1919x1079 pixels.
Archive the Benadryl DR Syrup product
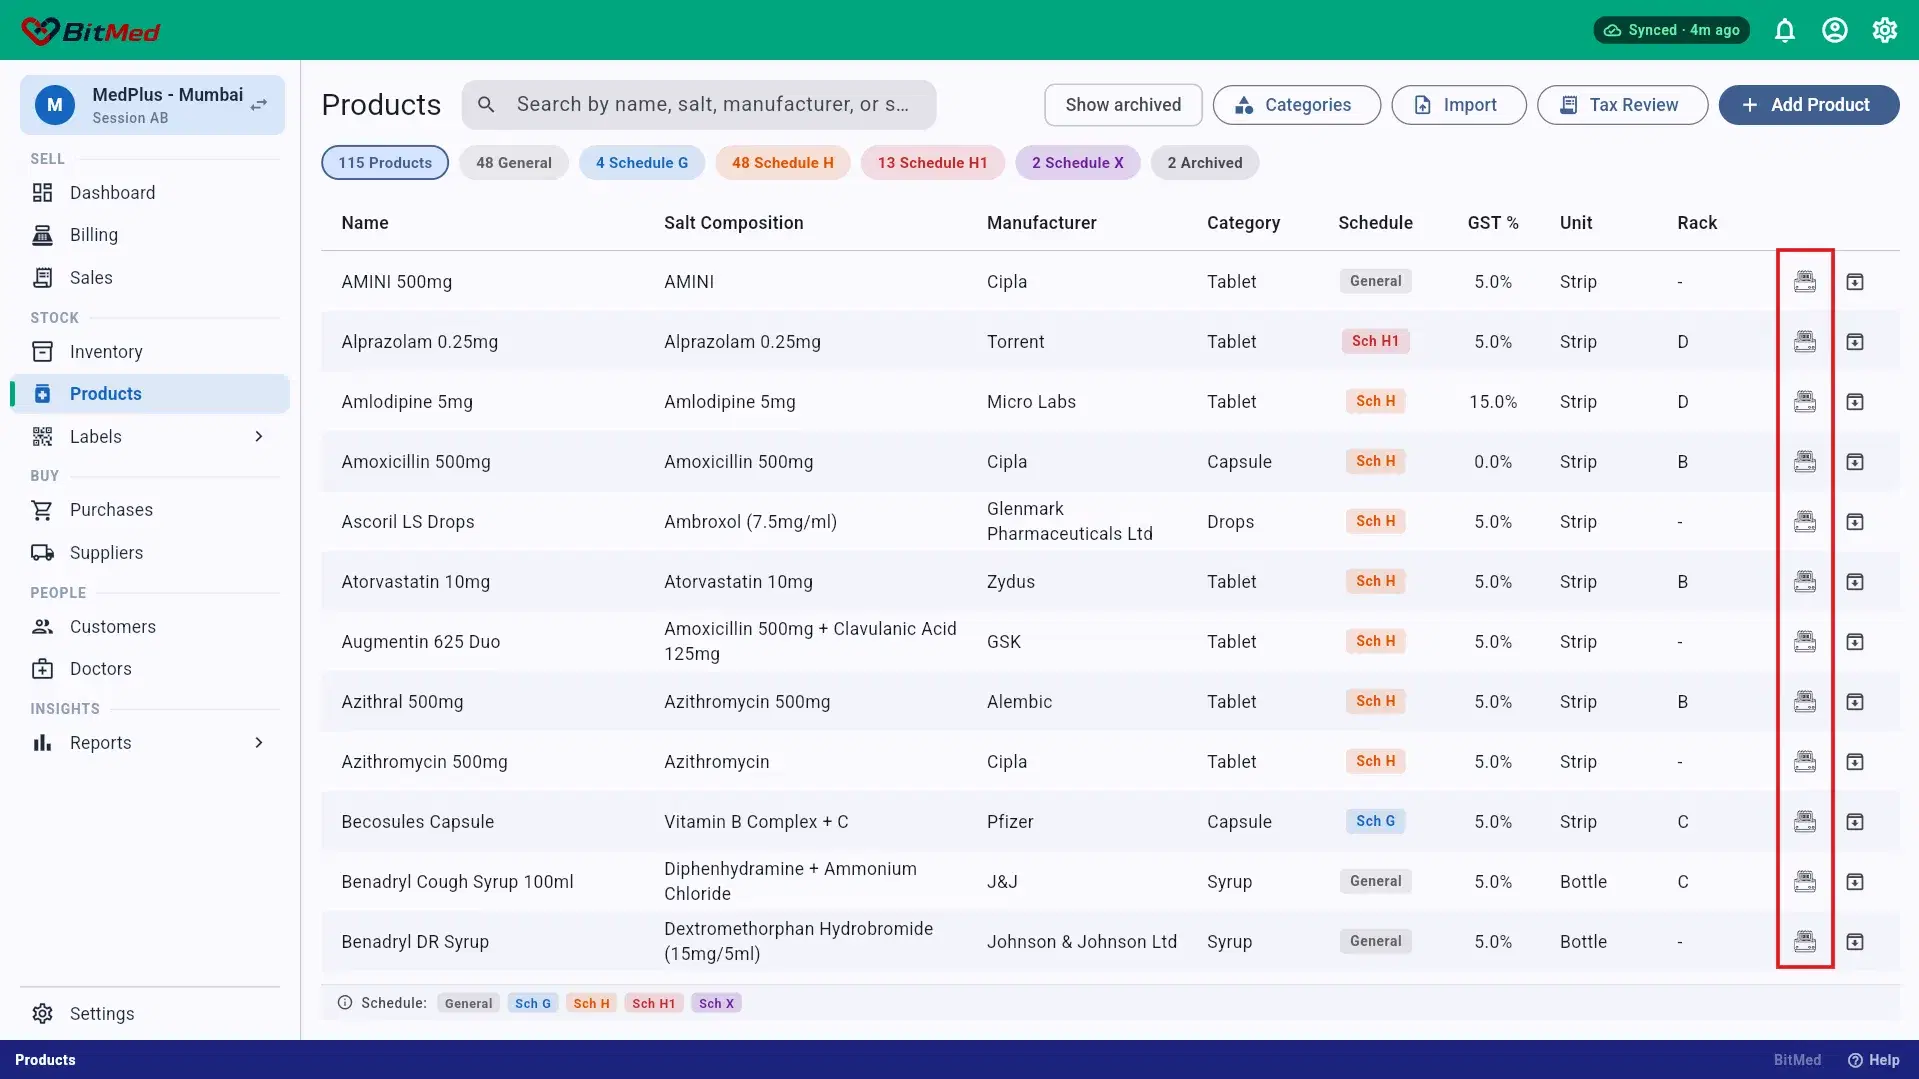(1855, 942)
